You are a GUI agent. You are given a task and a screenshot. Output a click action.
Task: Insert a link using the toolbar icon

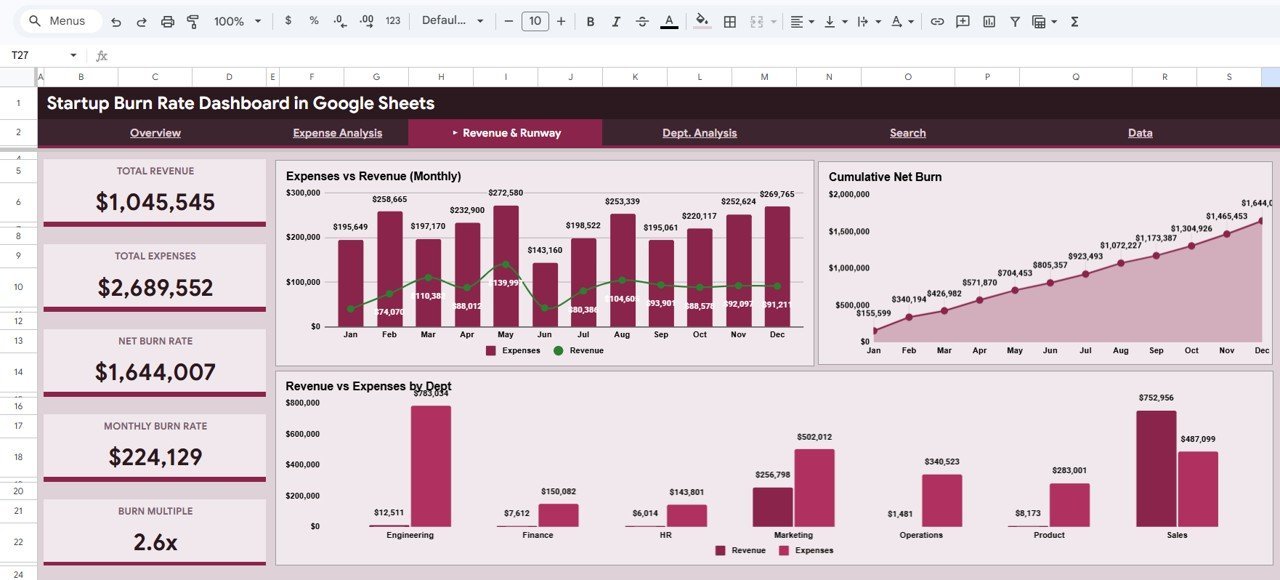(937, 20)
